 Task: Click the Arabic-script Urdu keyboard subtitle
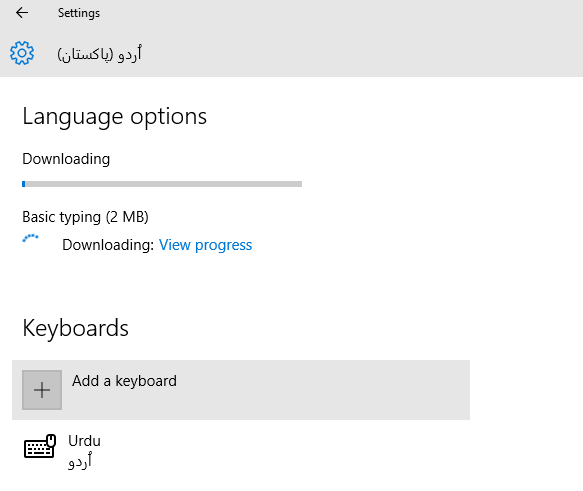[80, 461]
